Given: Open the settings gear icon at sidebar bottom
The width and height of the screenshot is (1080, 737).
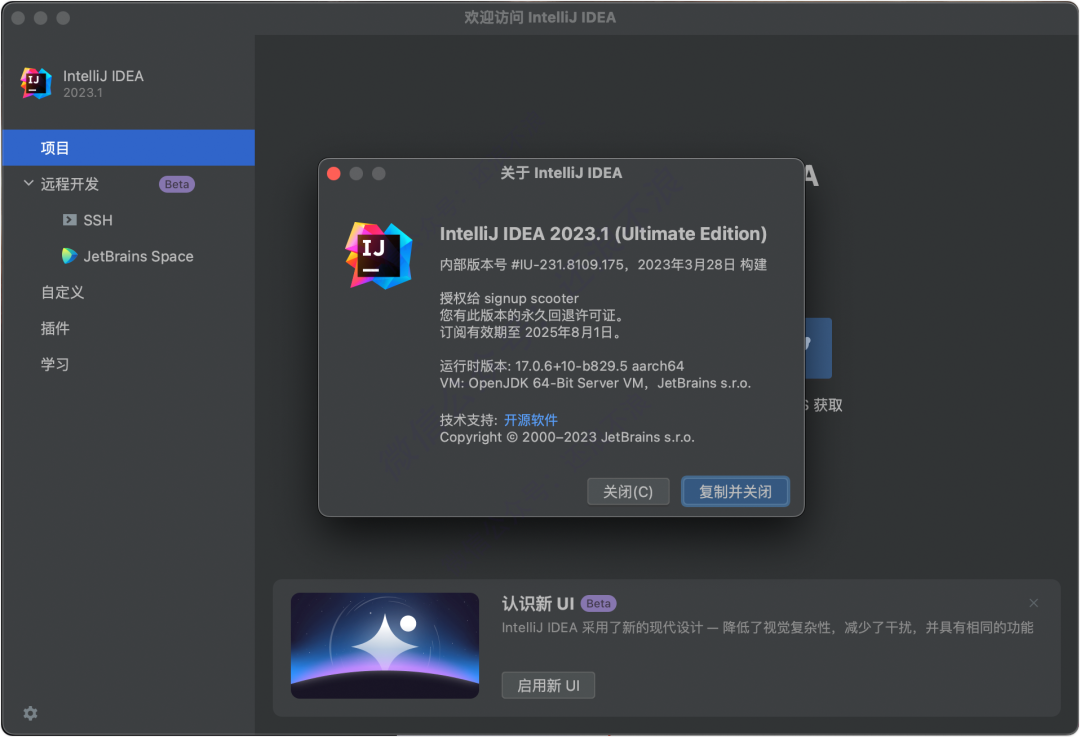Looking at the screenshot, I should (x=30, y=713).
